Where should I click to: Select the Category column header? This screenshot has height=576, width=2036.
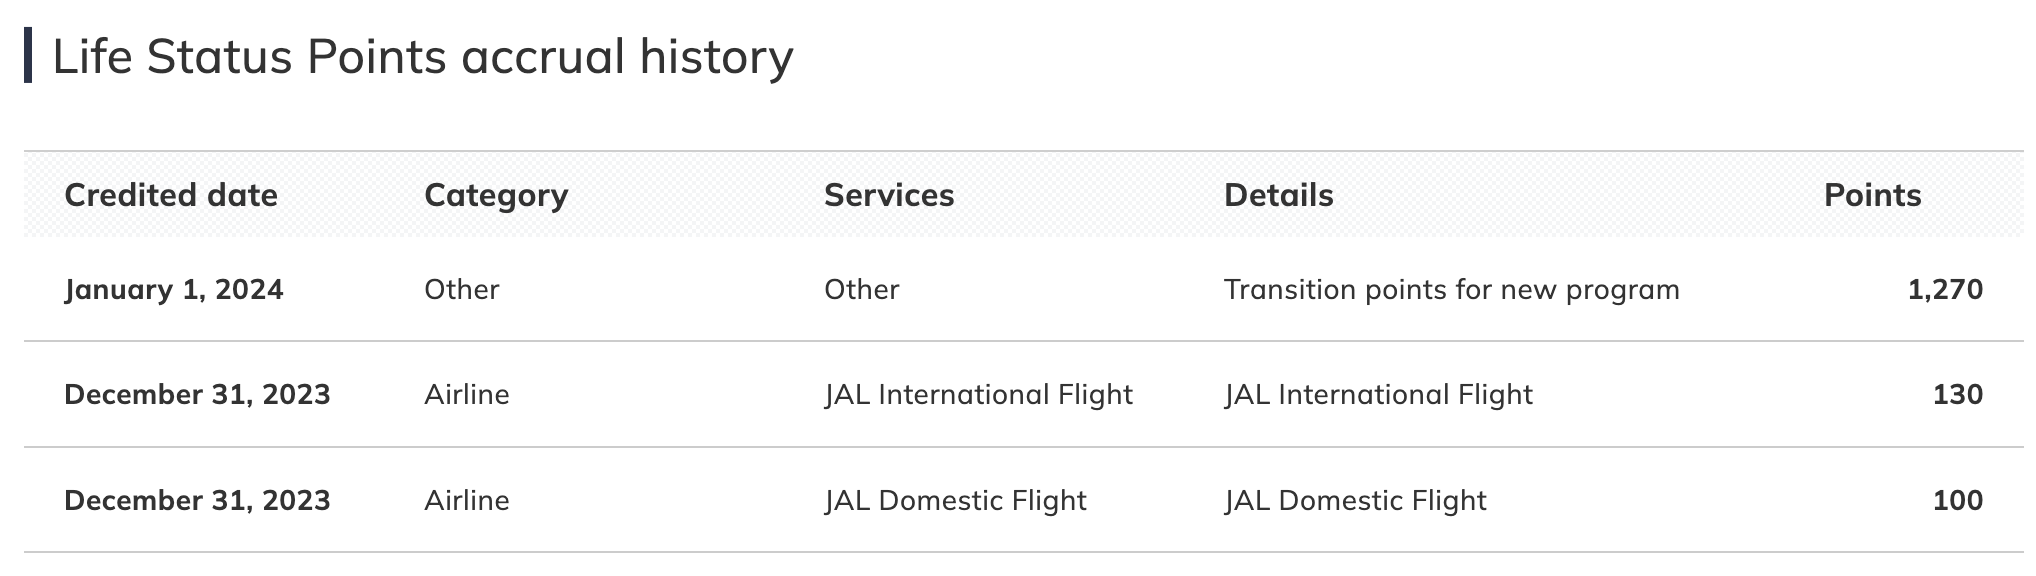point(496,195)
